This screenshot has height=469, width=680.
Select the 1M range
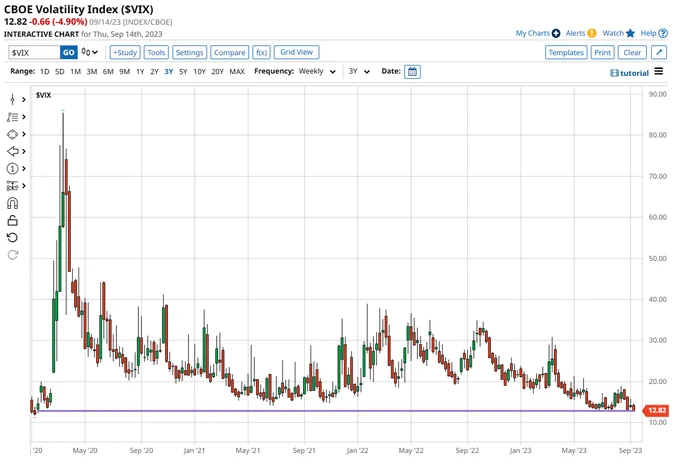click(x=75, y=72)
